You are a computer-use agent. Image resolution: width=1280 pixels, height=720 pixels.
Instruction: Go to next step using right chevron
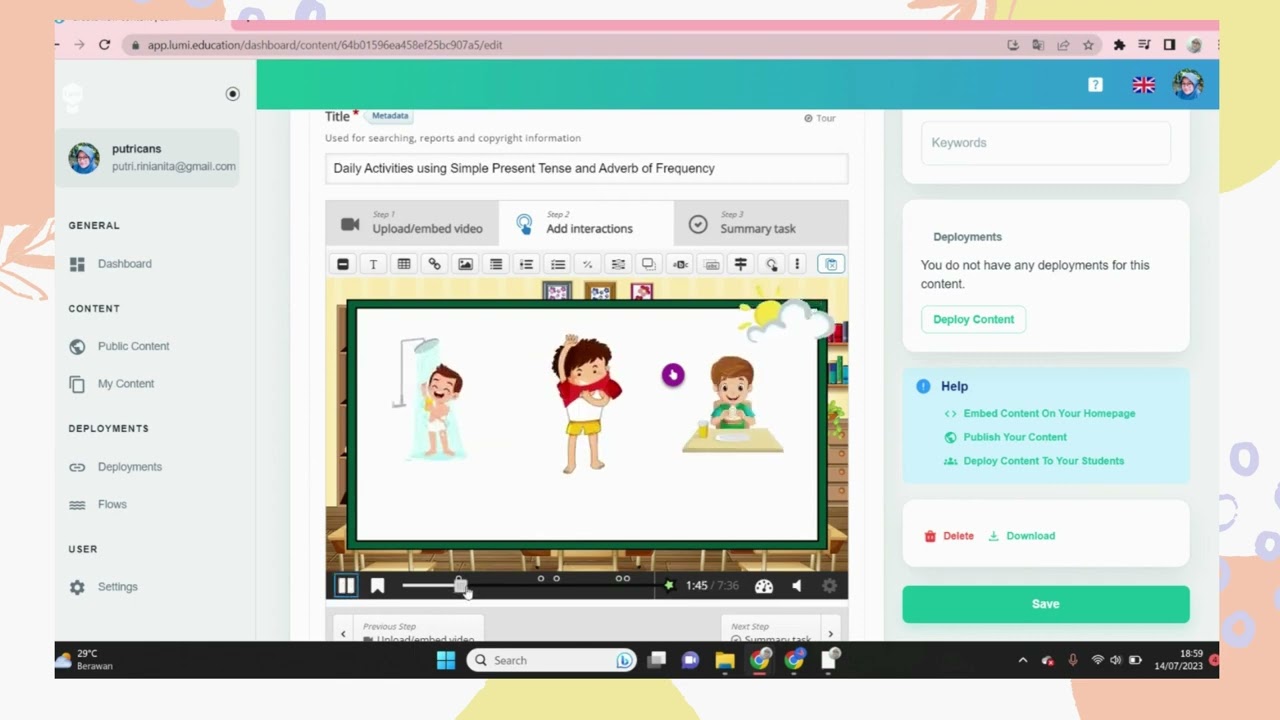(830, 634)
